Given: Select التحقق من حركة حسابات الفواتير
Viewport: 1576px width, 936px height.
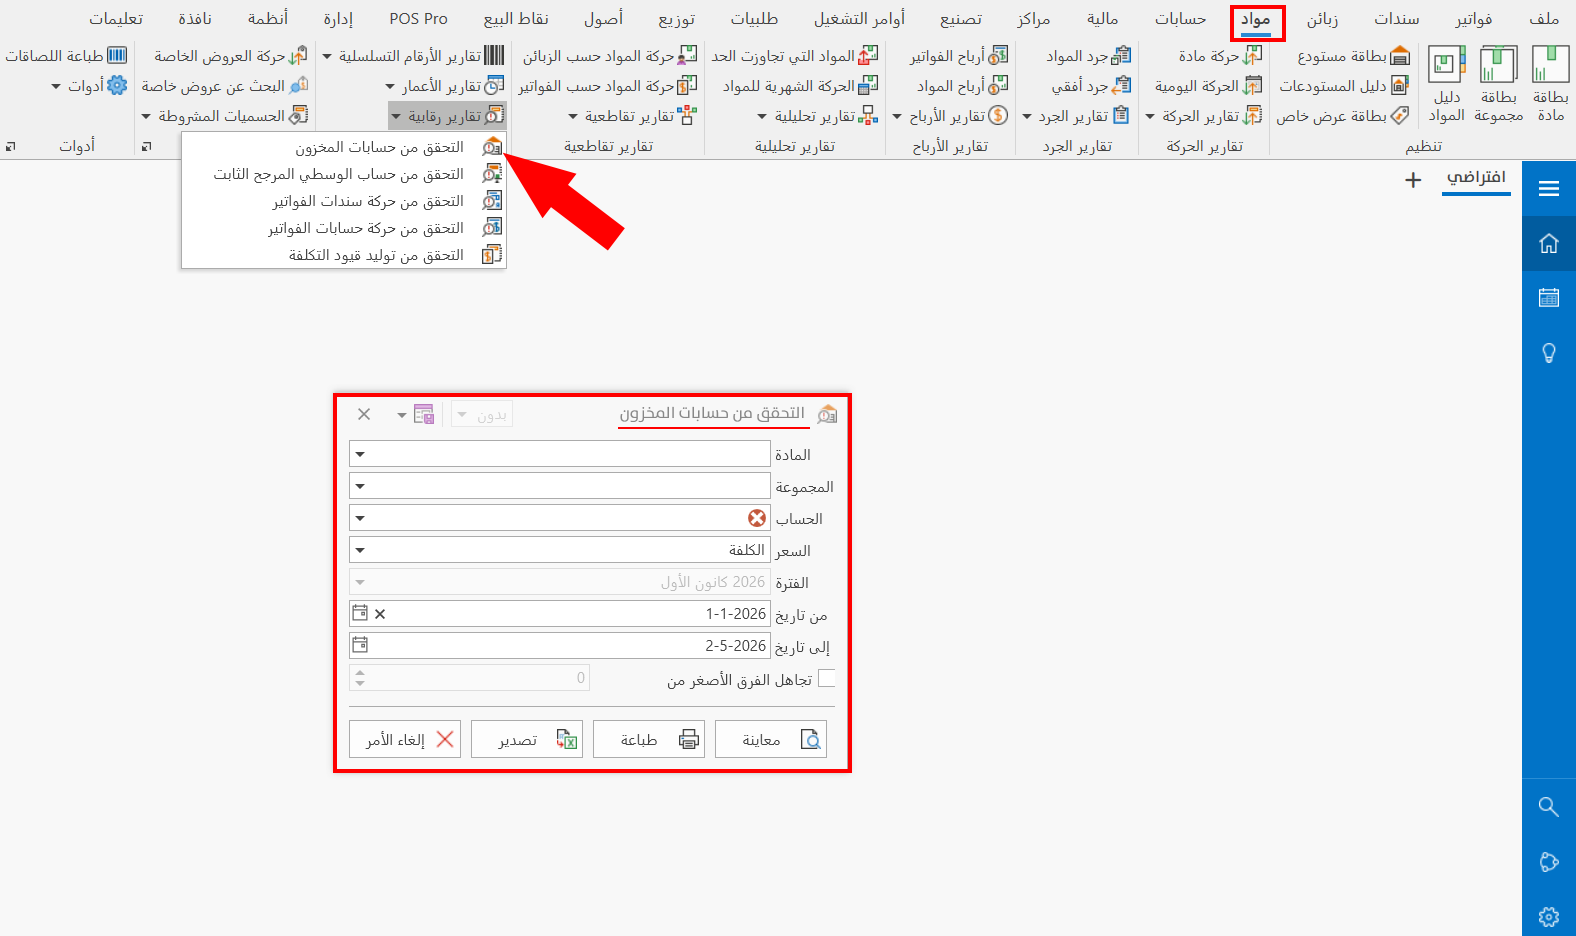Looking at the screenshot, I should [x=344, y=228].
